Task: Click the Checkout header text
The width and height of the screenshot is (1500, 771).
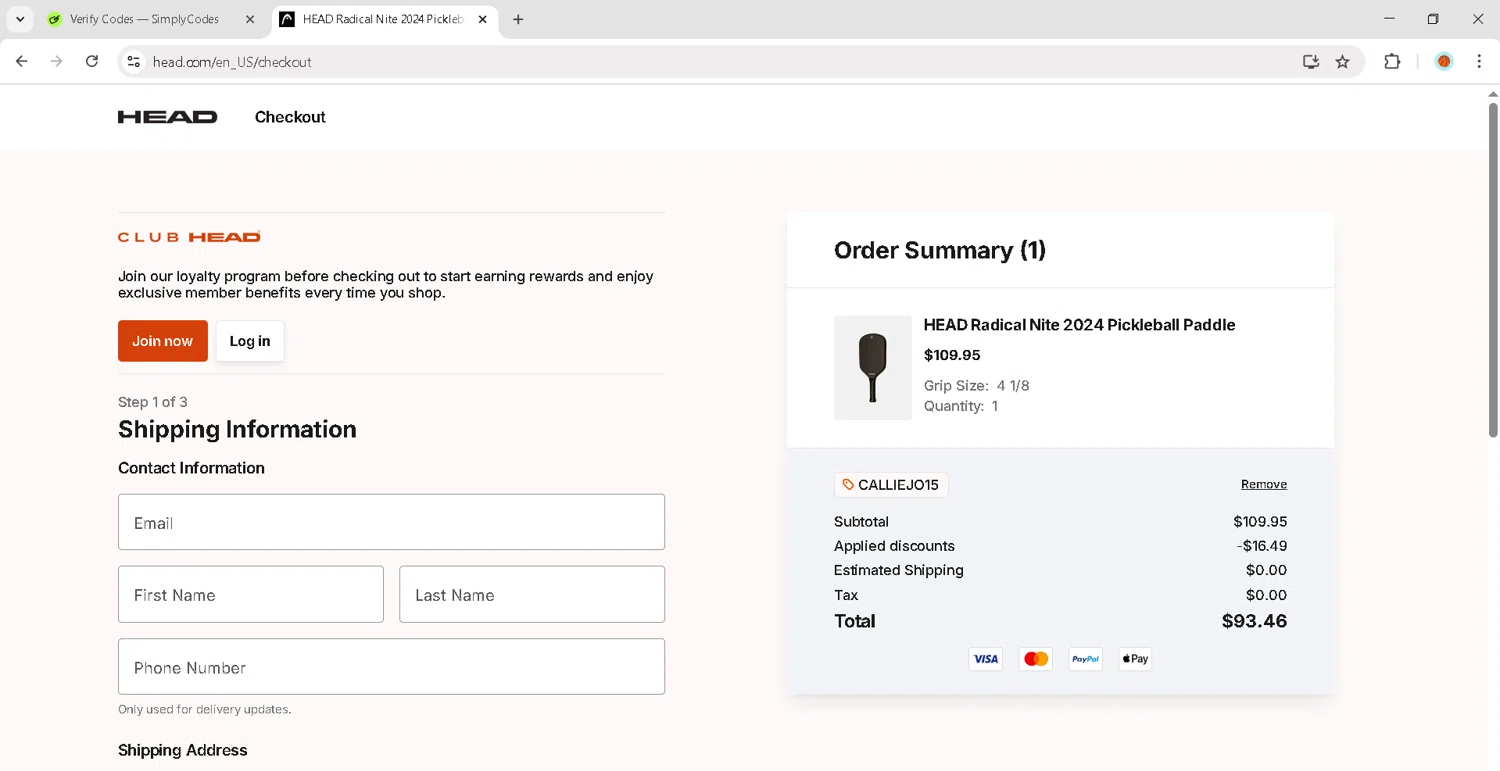Action: coord(290,117)
